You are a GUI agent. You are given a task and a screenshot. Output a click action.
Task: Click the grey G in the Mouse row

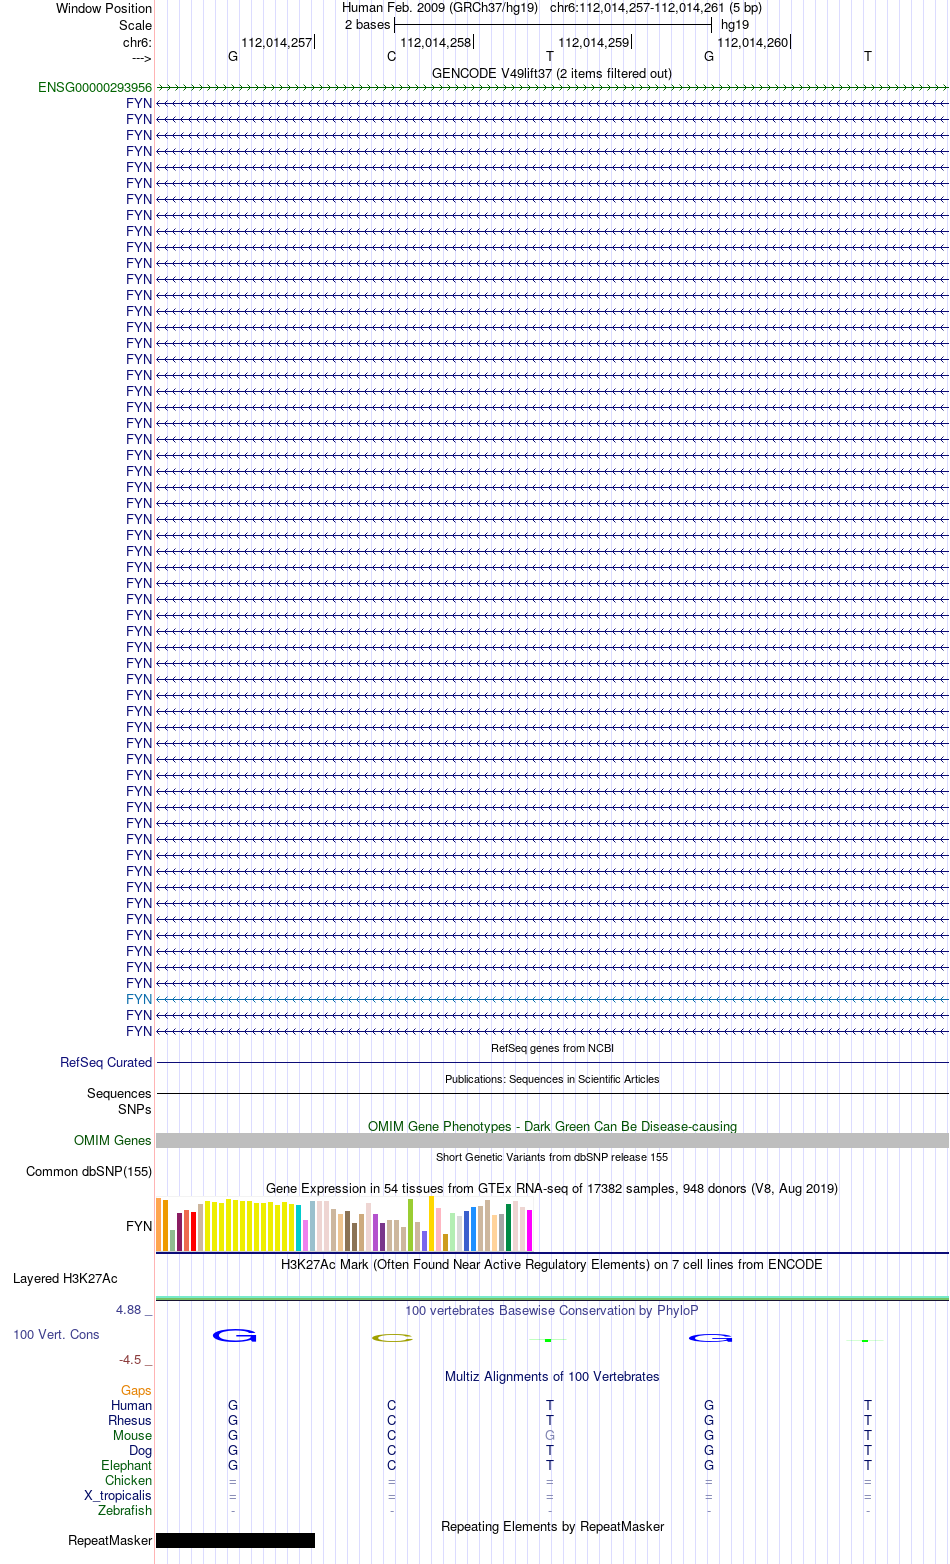[x=550, y=1436]
